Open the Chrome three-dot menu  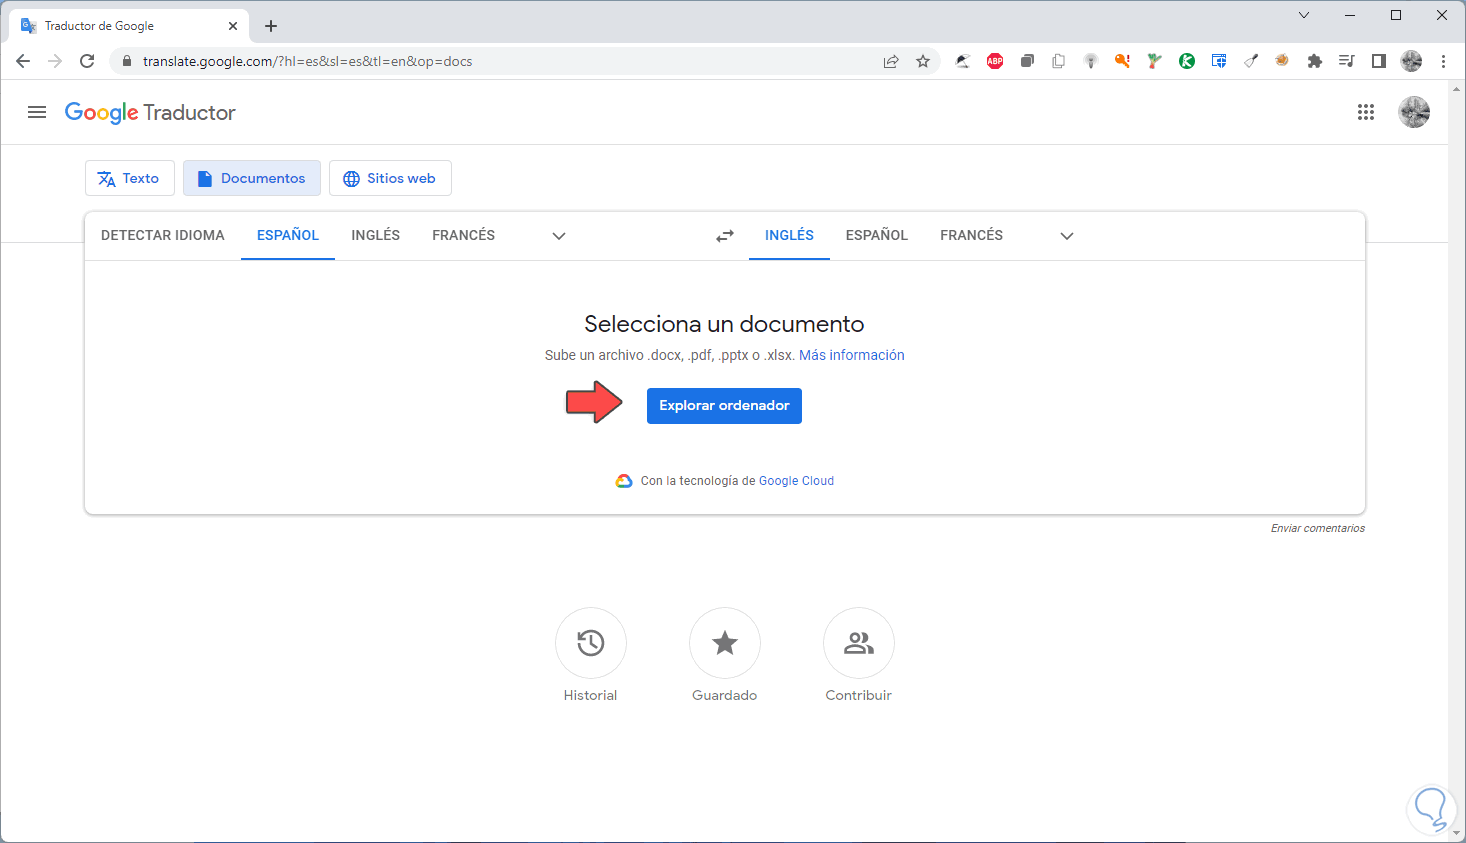(1443, 61)
